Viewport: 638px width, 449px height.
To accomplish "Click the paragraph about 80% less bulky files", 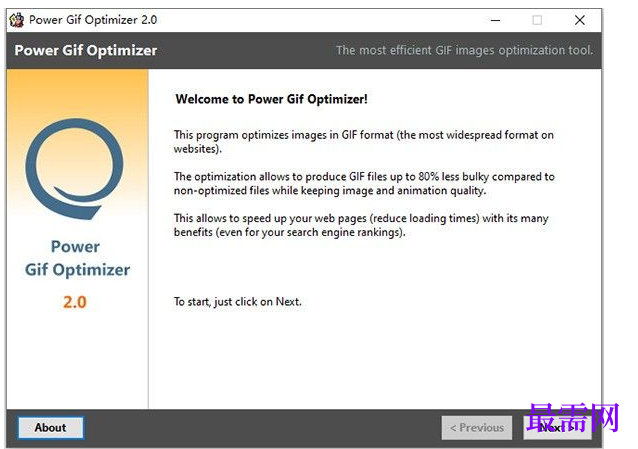I will [x=364, y=184].
